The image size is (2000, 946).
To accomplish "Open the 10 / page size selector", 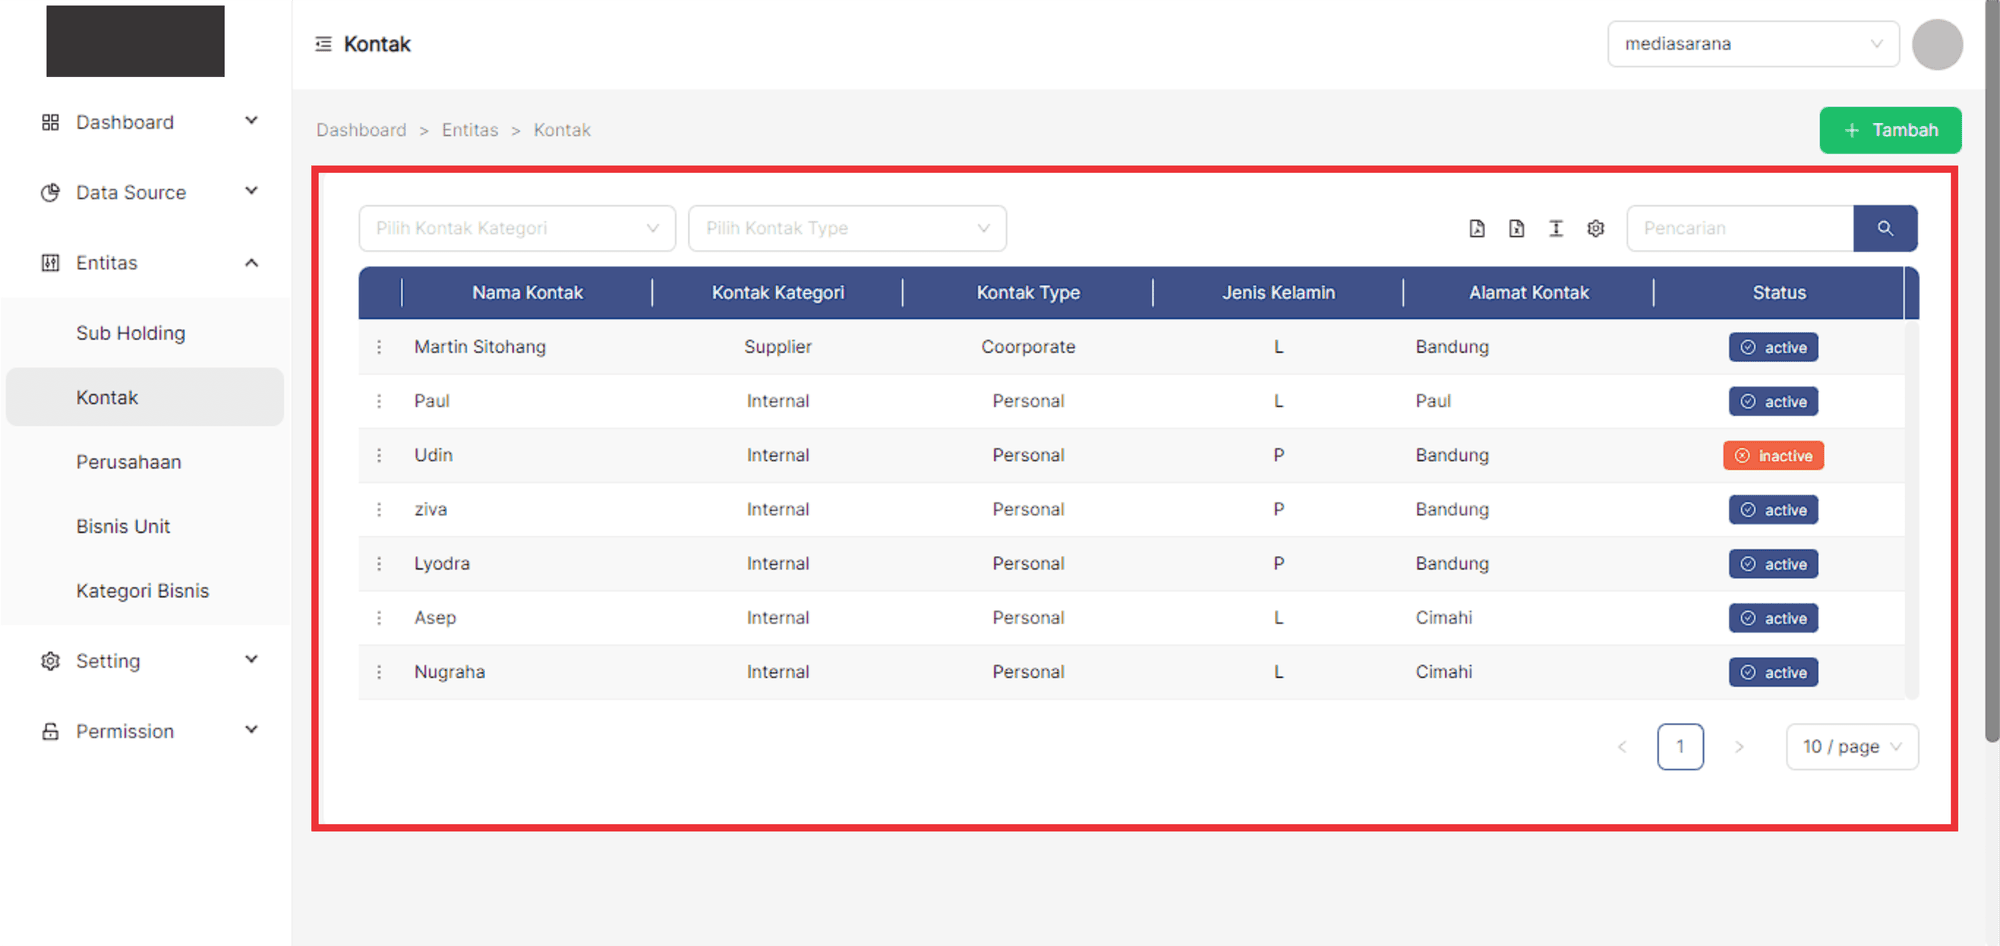I will click(1851, 747).
